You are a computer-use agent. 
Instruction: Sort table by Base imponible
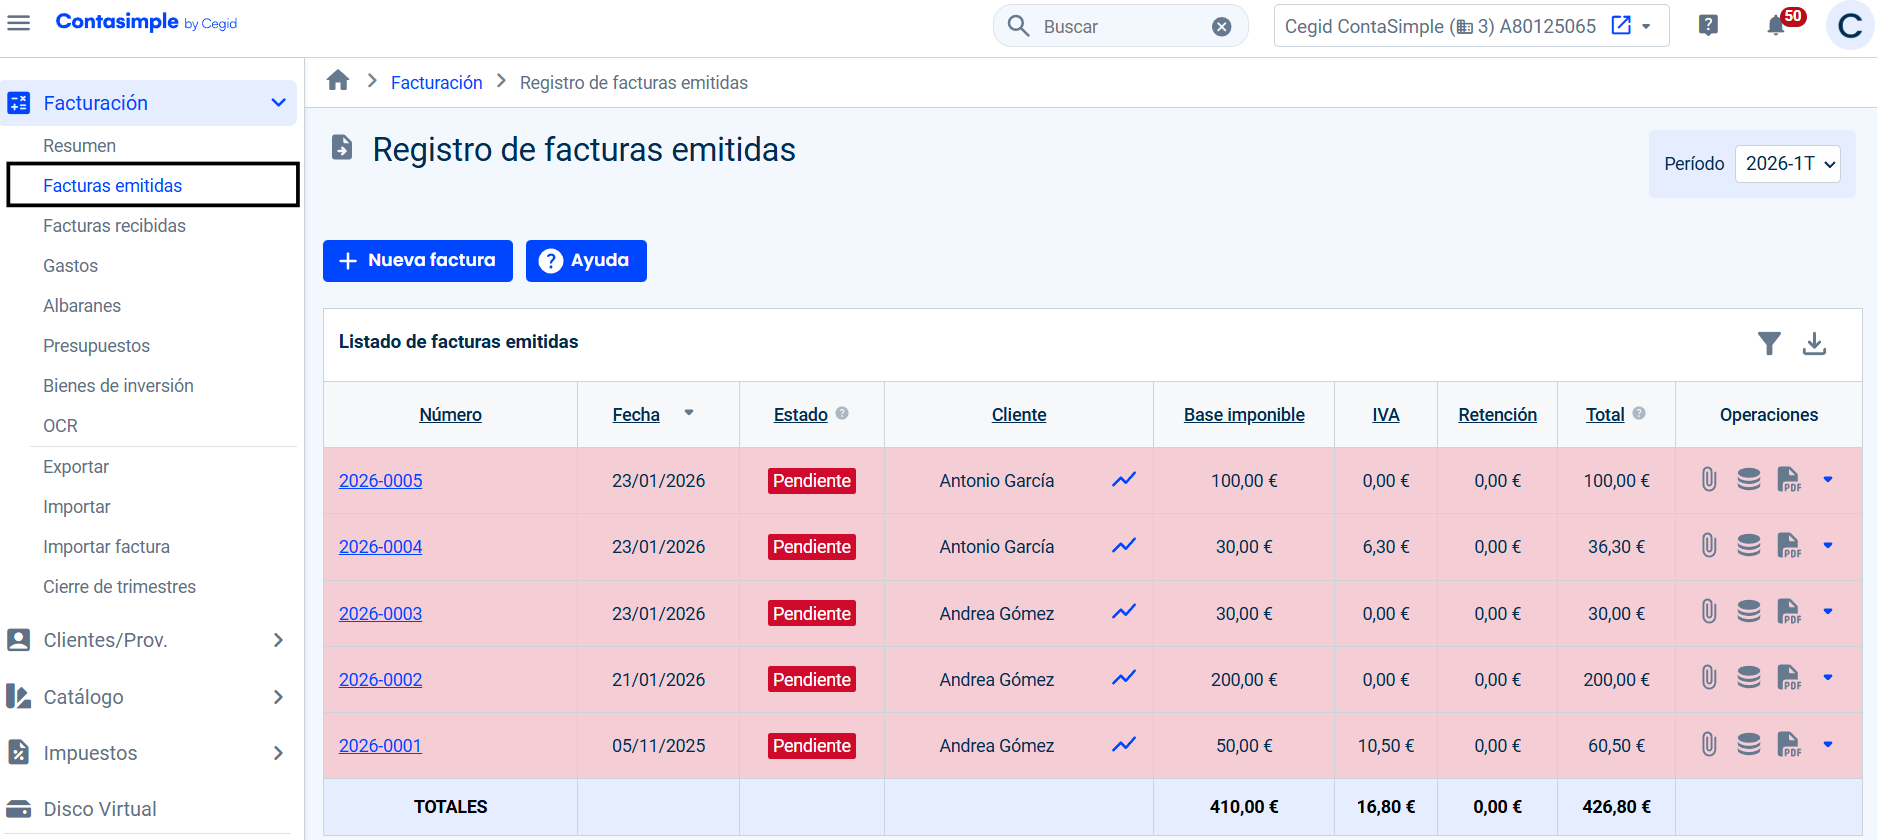tap(1243, 415)
